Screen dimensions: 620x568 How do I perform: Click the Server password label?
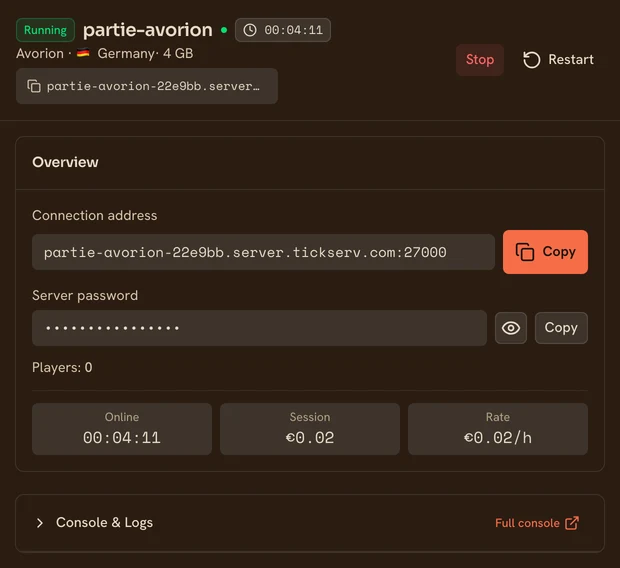click(x=85, y=295)
